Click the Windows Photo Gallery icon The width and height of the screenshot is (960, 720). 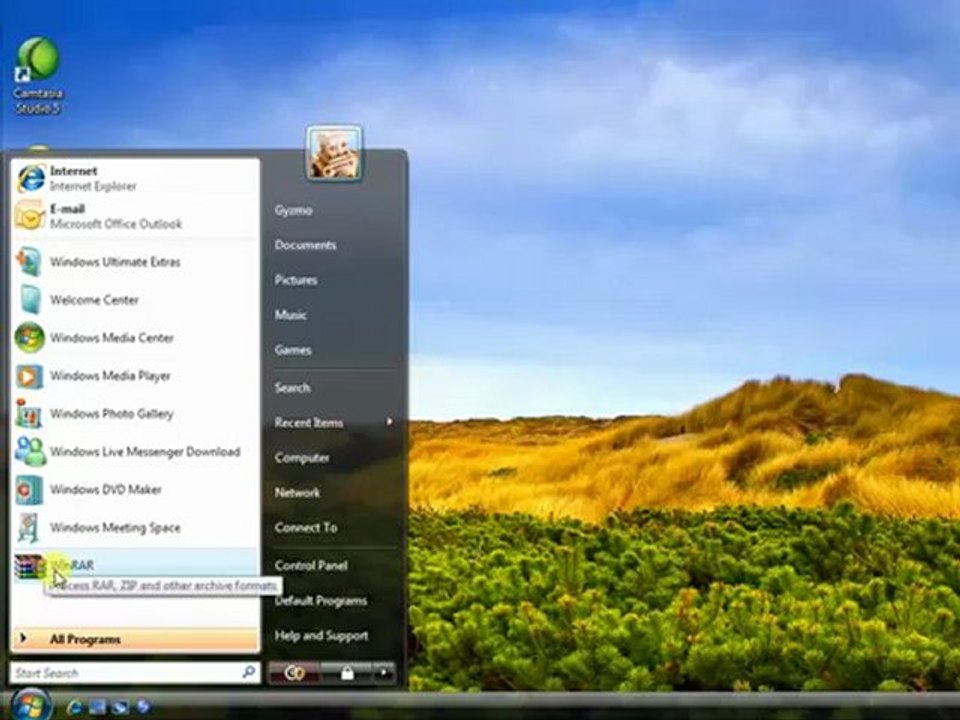(x=29, y=413)
